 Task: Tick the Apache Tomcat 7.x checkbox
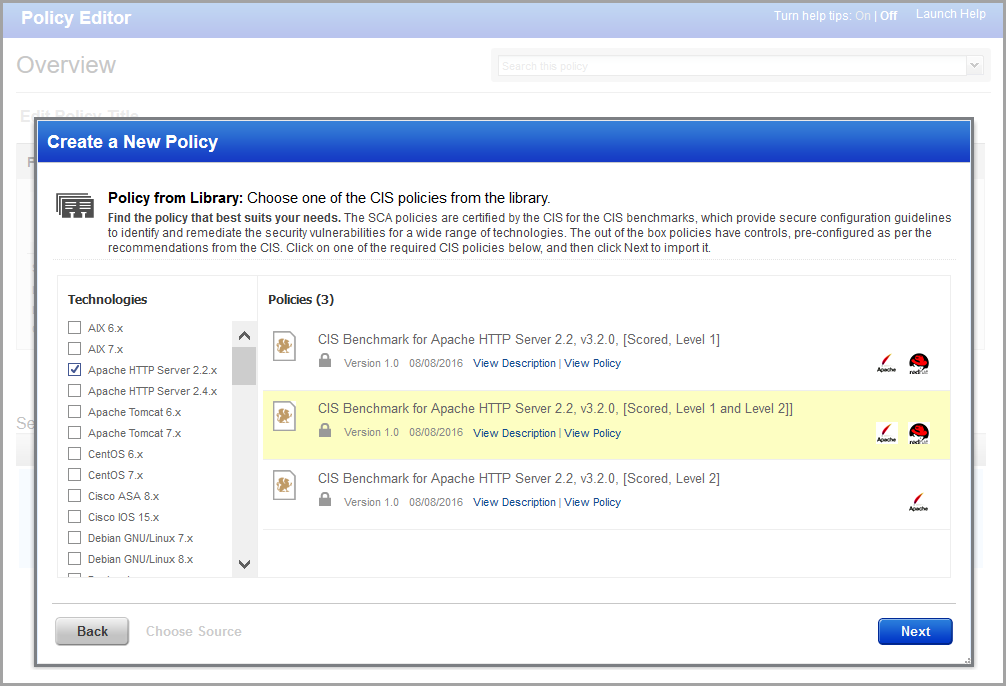(x=74, y=433)
